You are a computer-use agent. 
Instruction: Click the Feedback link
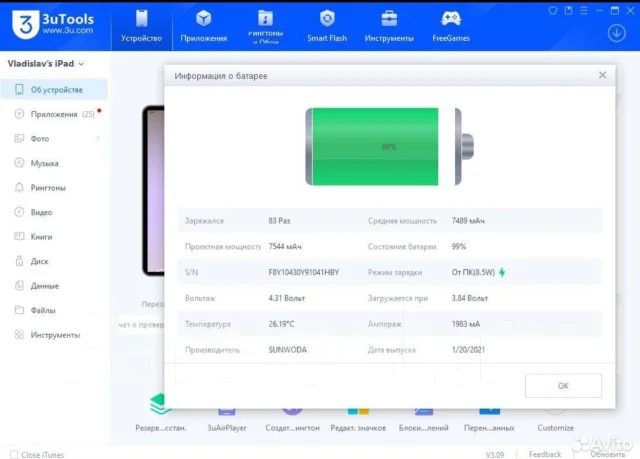pos(545,454)
